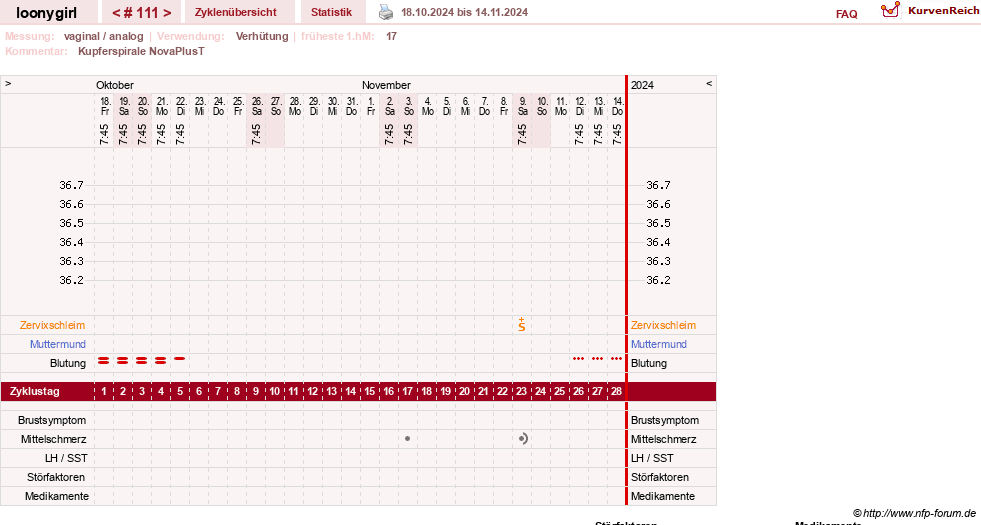Click the right 36.5 temperature axis label

(658, 223)
